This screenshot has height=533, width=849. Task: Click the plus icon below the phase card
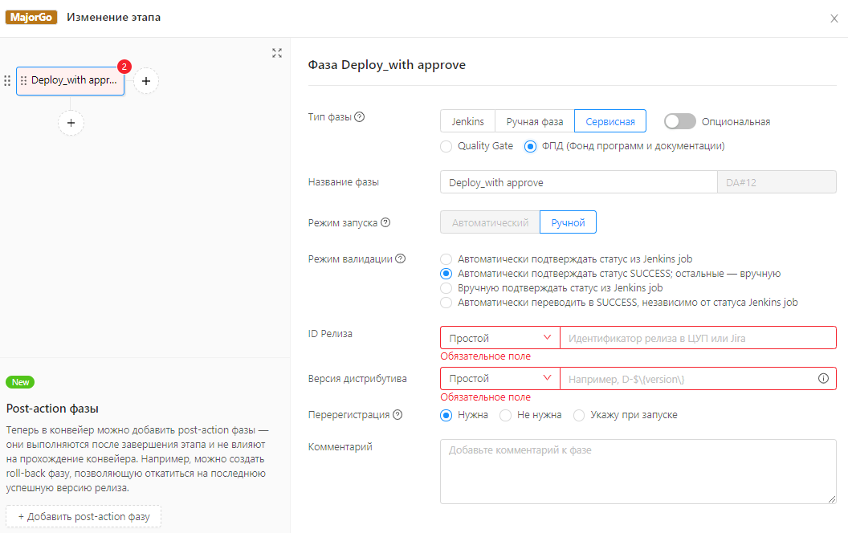70,122
